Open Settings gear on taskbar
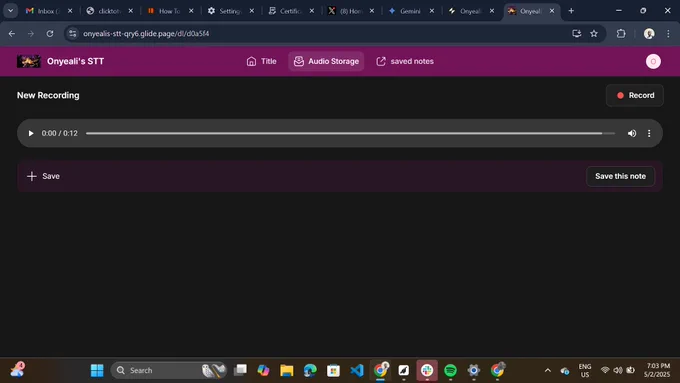680x383 pixels. click(x=474, y=370)
